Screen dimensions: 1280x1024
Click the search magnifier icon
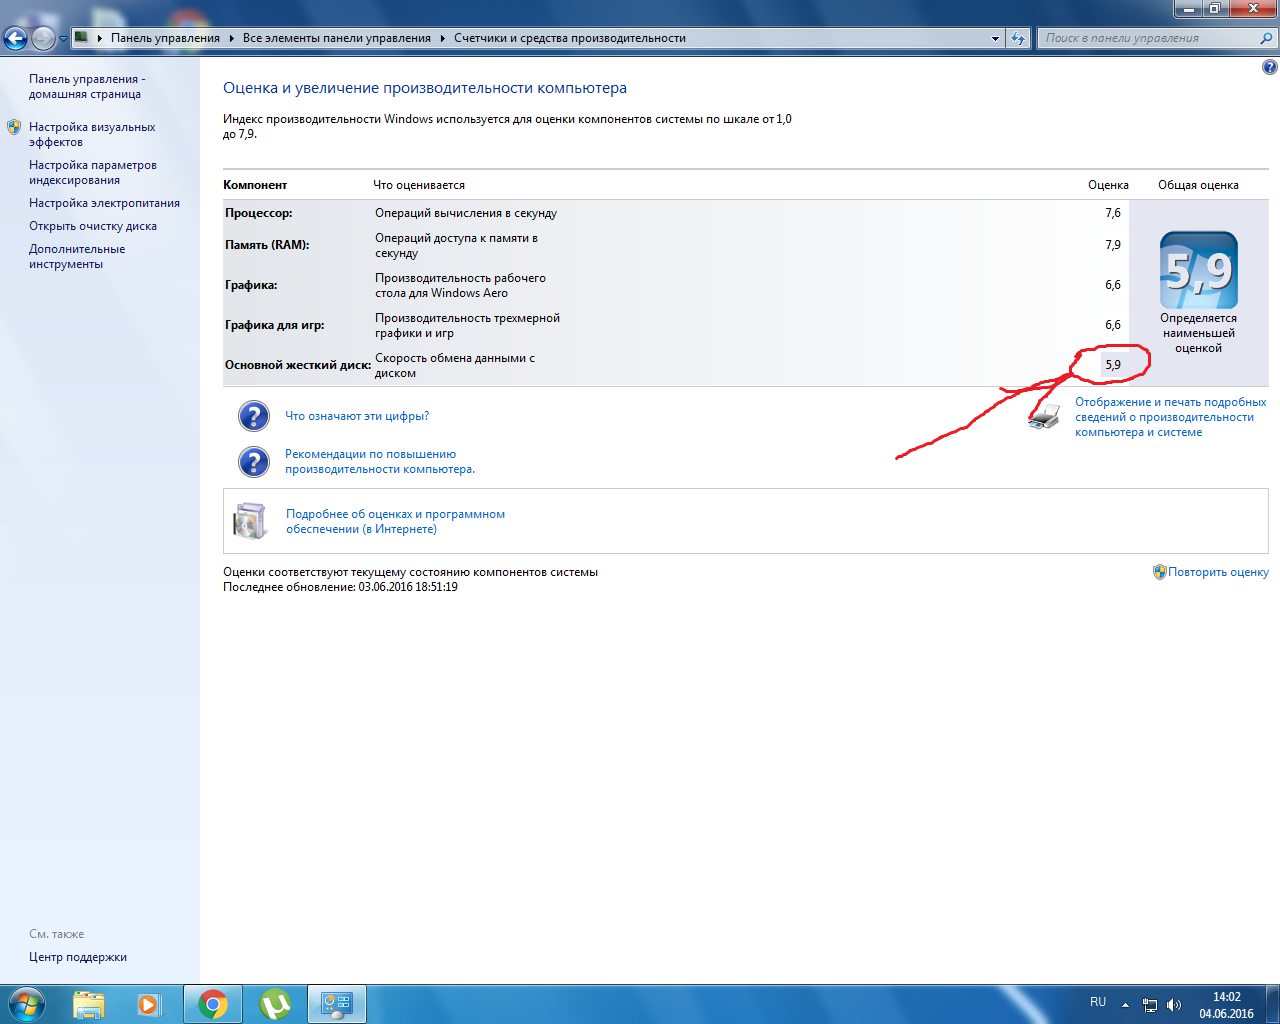tap(1267, 38)
